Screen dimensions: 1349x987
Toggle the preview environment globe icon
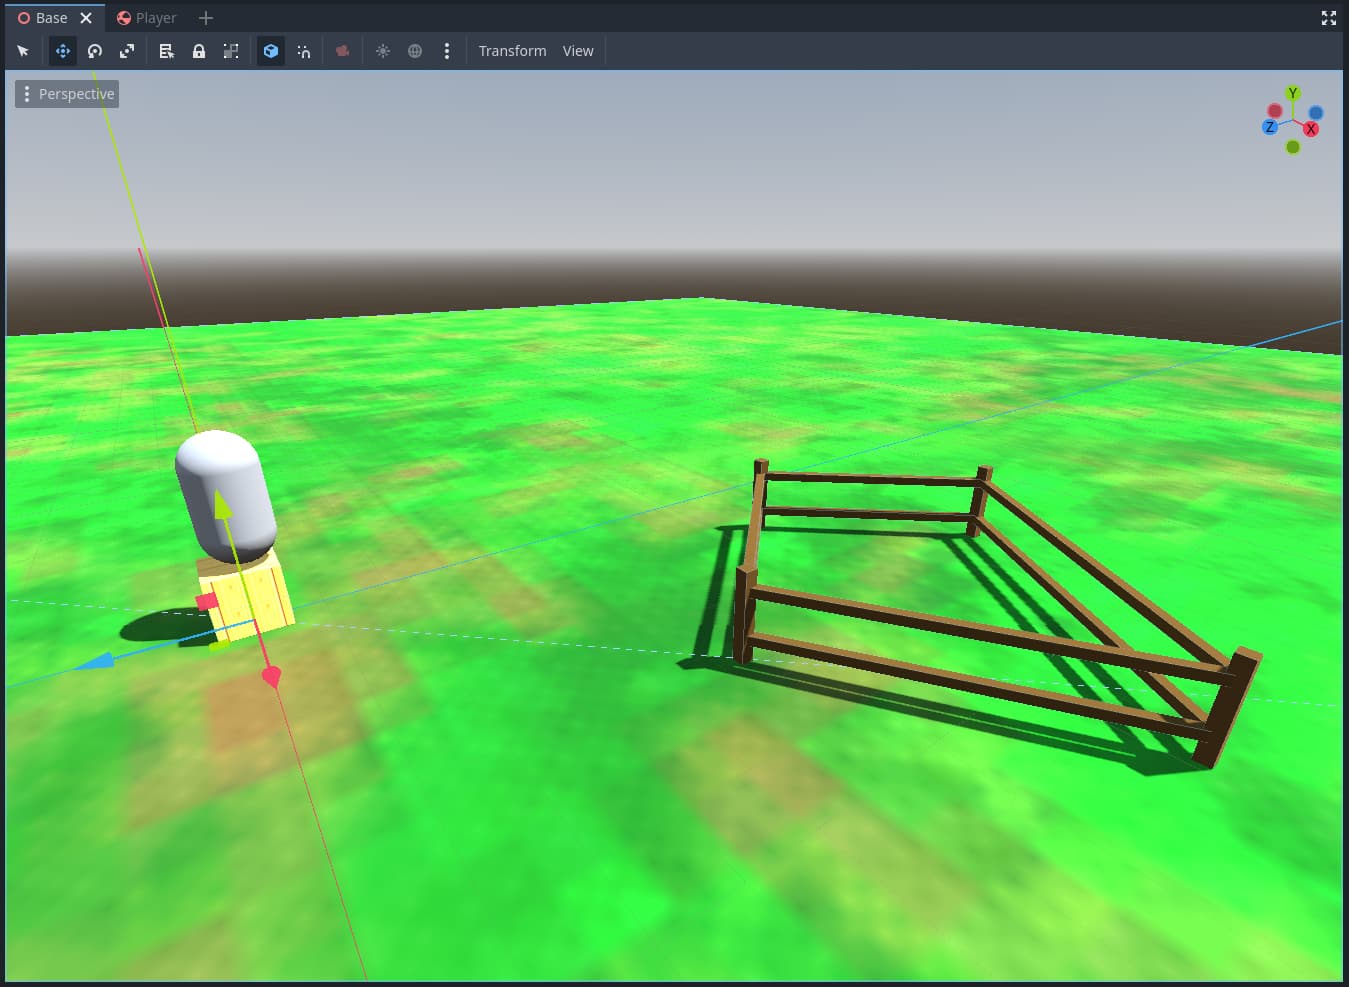tap(415, 51)
